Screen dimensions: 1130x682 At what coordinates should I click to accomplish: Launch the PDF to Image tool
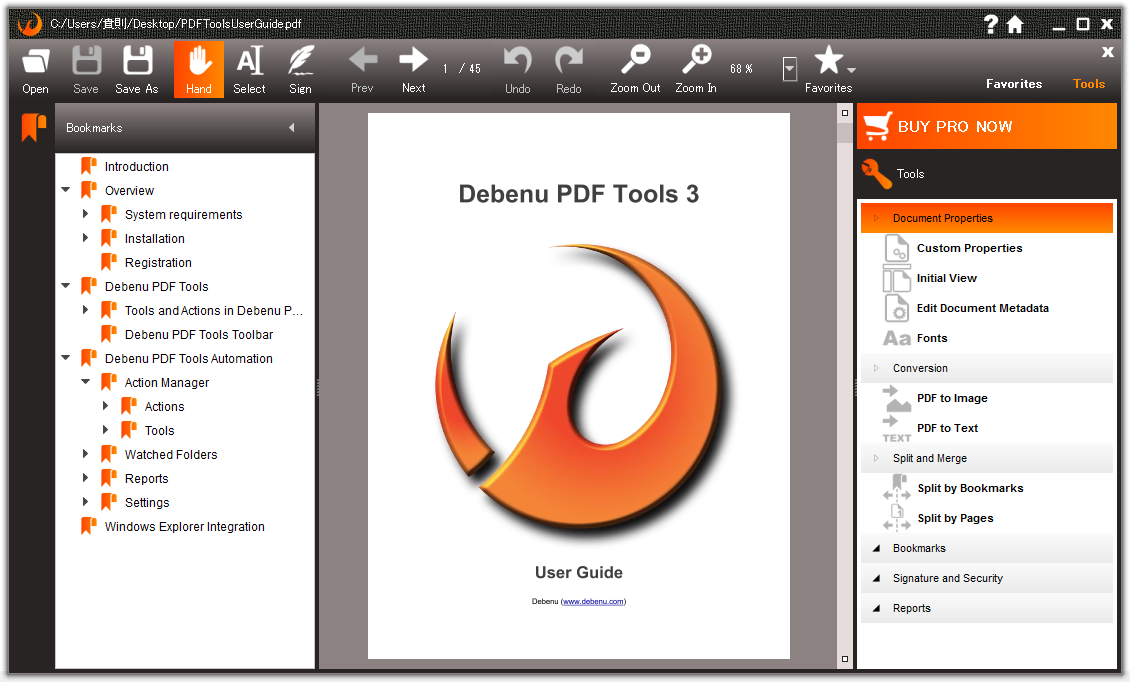pyautogui.click(x=952, y=398)
